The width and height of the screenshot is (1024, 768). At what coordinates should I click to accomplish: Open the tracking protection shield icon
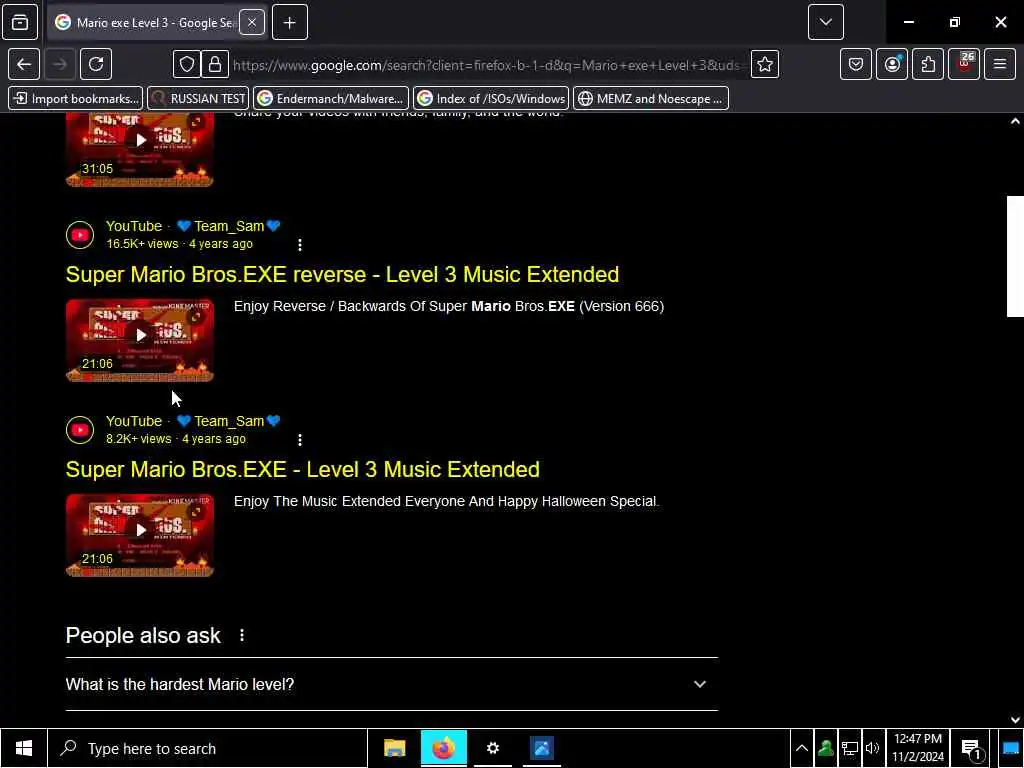pyautogui.click(x=187, y=64)
